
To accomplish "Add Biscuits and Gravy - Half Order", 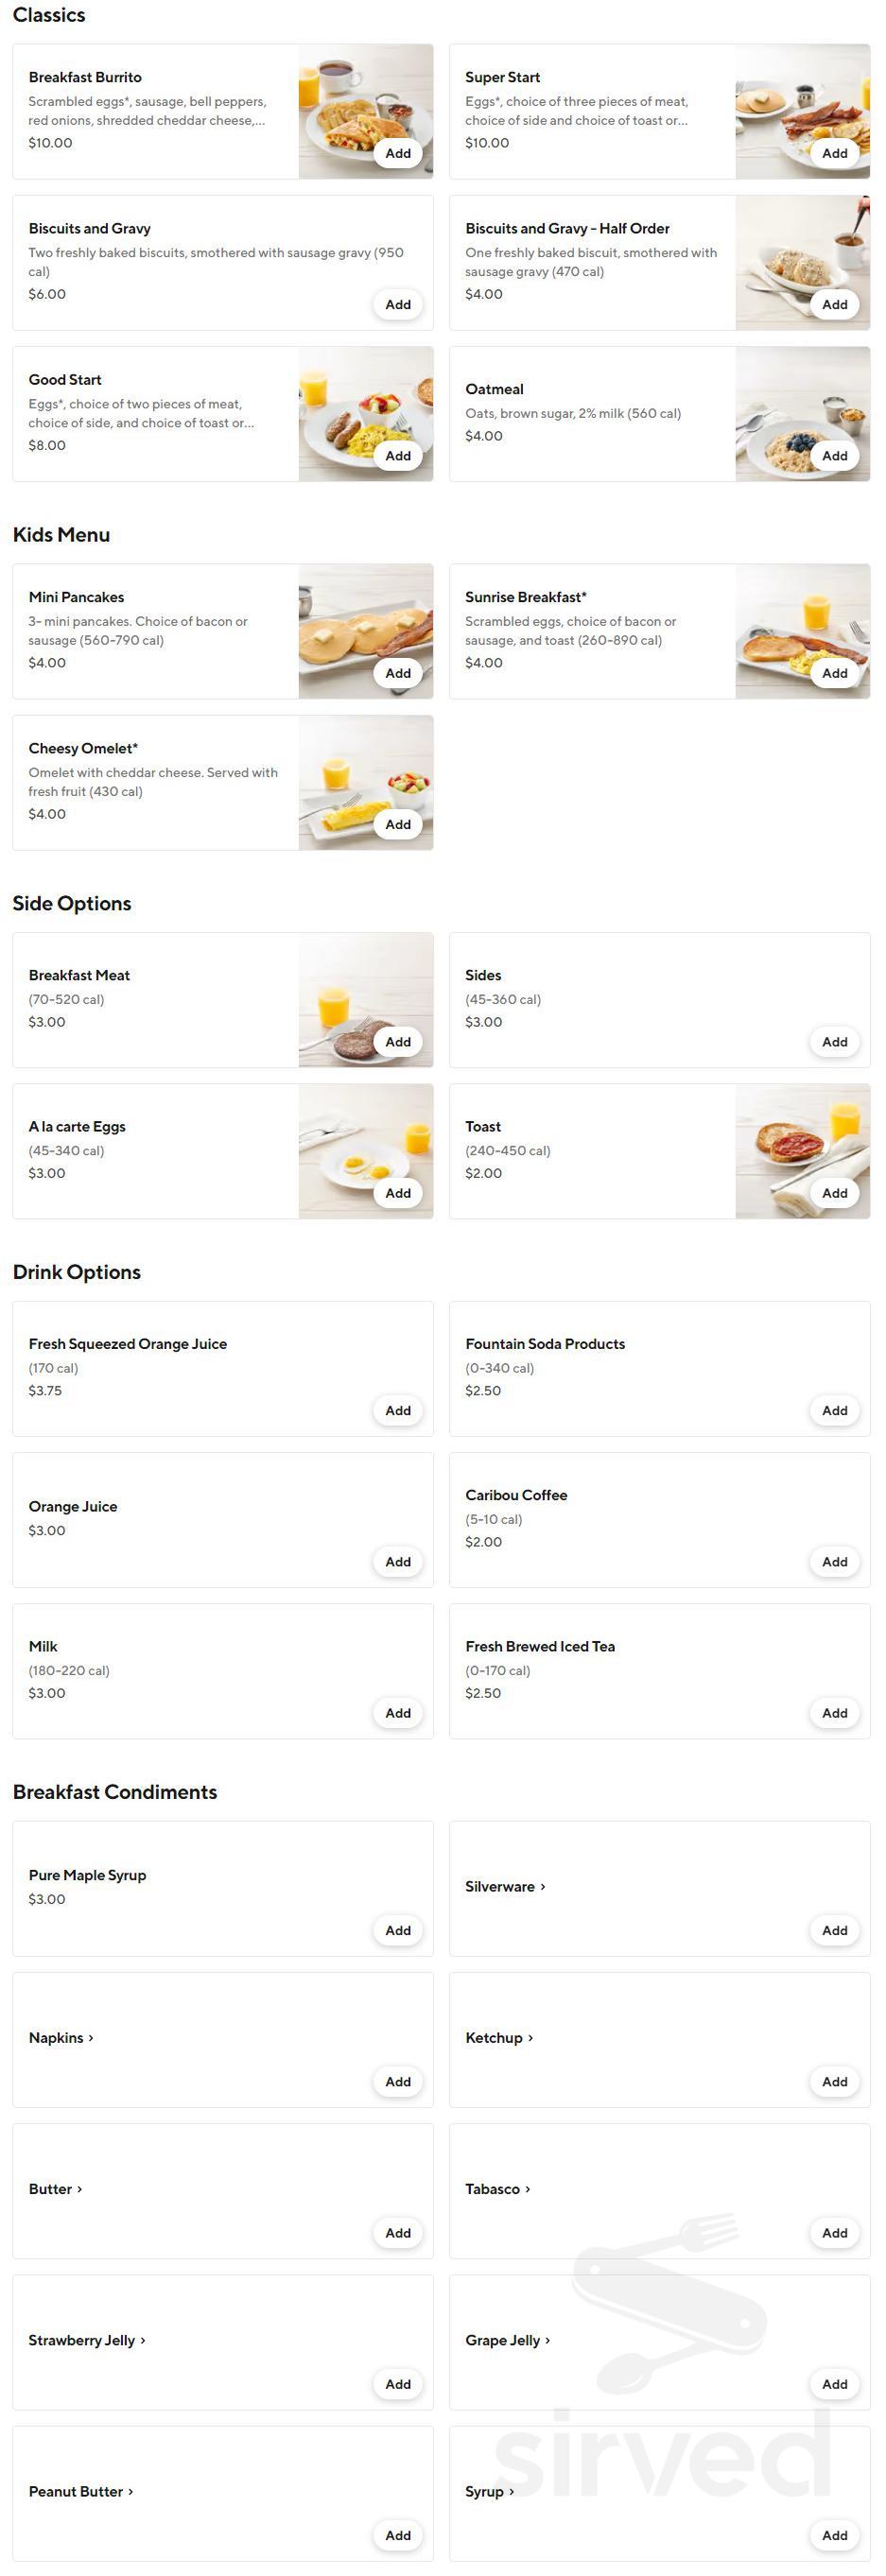I will coord(834,304).
